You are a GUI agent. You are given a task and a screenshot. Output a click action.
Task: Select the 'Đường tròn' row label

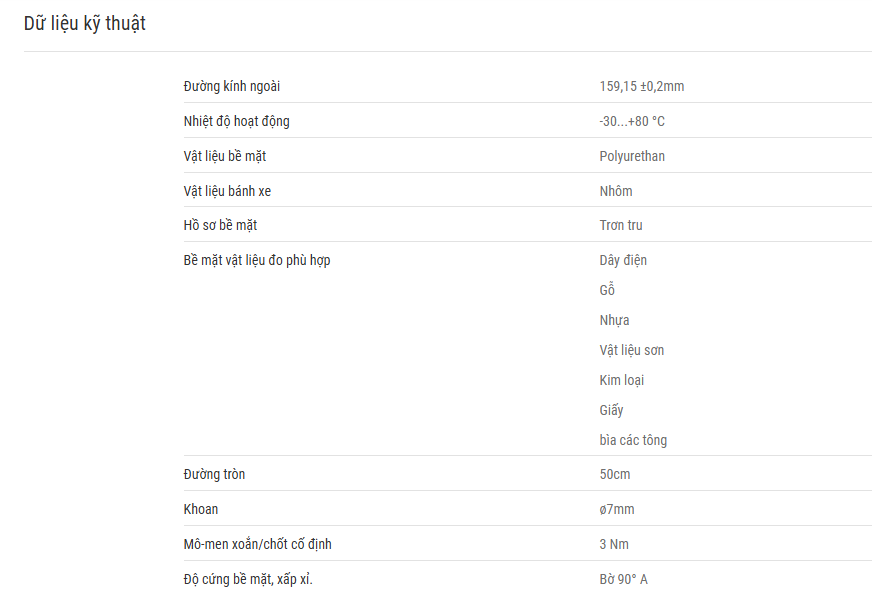point(214,474)
